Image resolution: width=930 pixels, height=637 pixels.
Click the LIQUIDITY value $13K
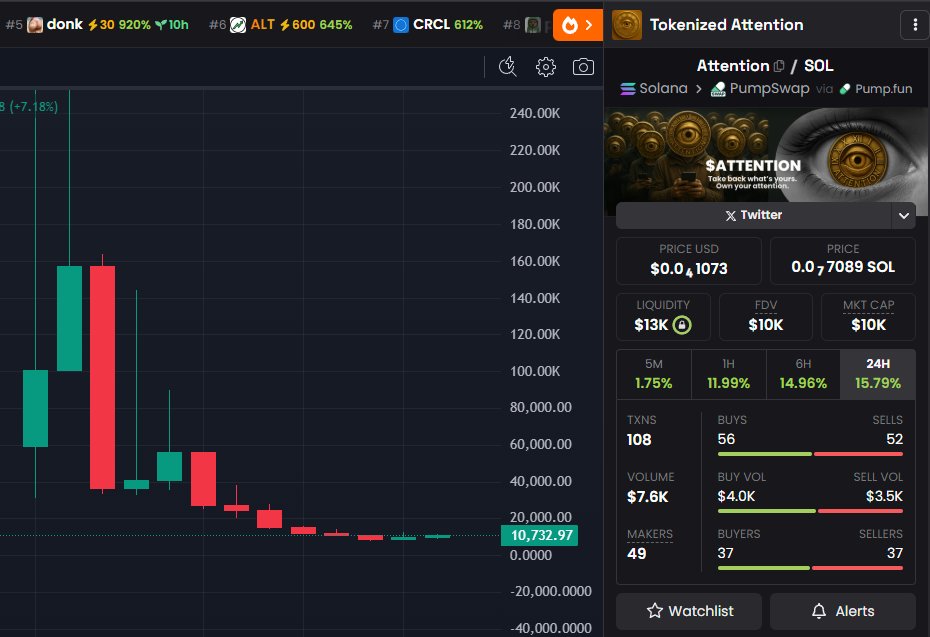(x=651, y=325)
